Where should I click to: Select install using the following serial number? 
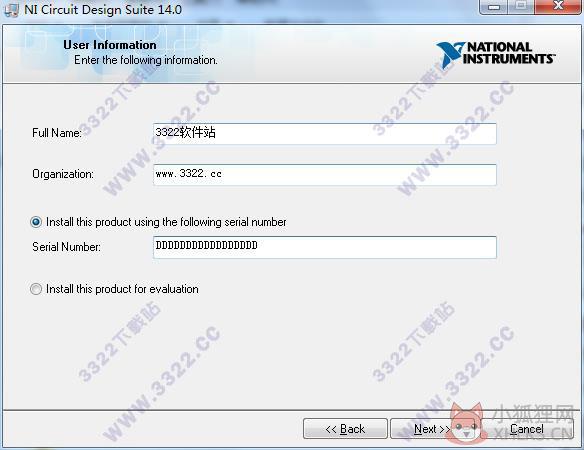36,222
